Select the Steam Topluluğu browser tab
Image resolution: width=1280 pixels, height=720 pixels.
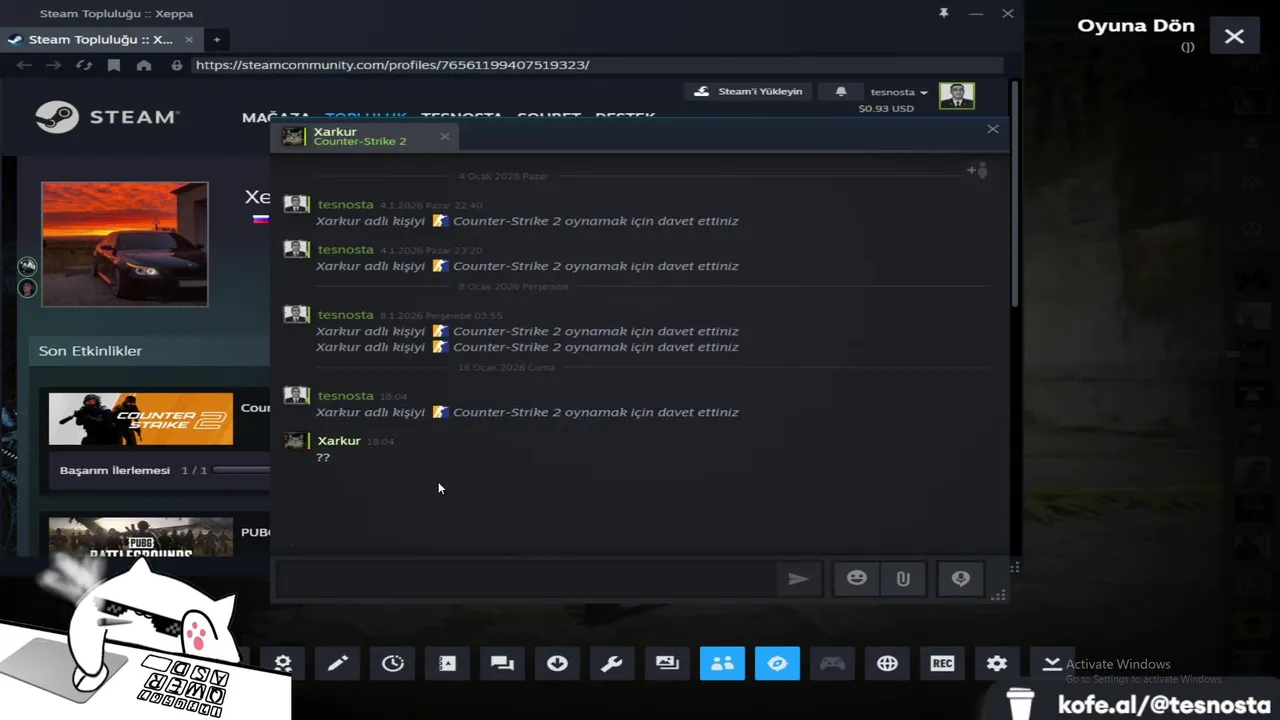pos(100,39)
